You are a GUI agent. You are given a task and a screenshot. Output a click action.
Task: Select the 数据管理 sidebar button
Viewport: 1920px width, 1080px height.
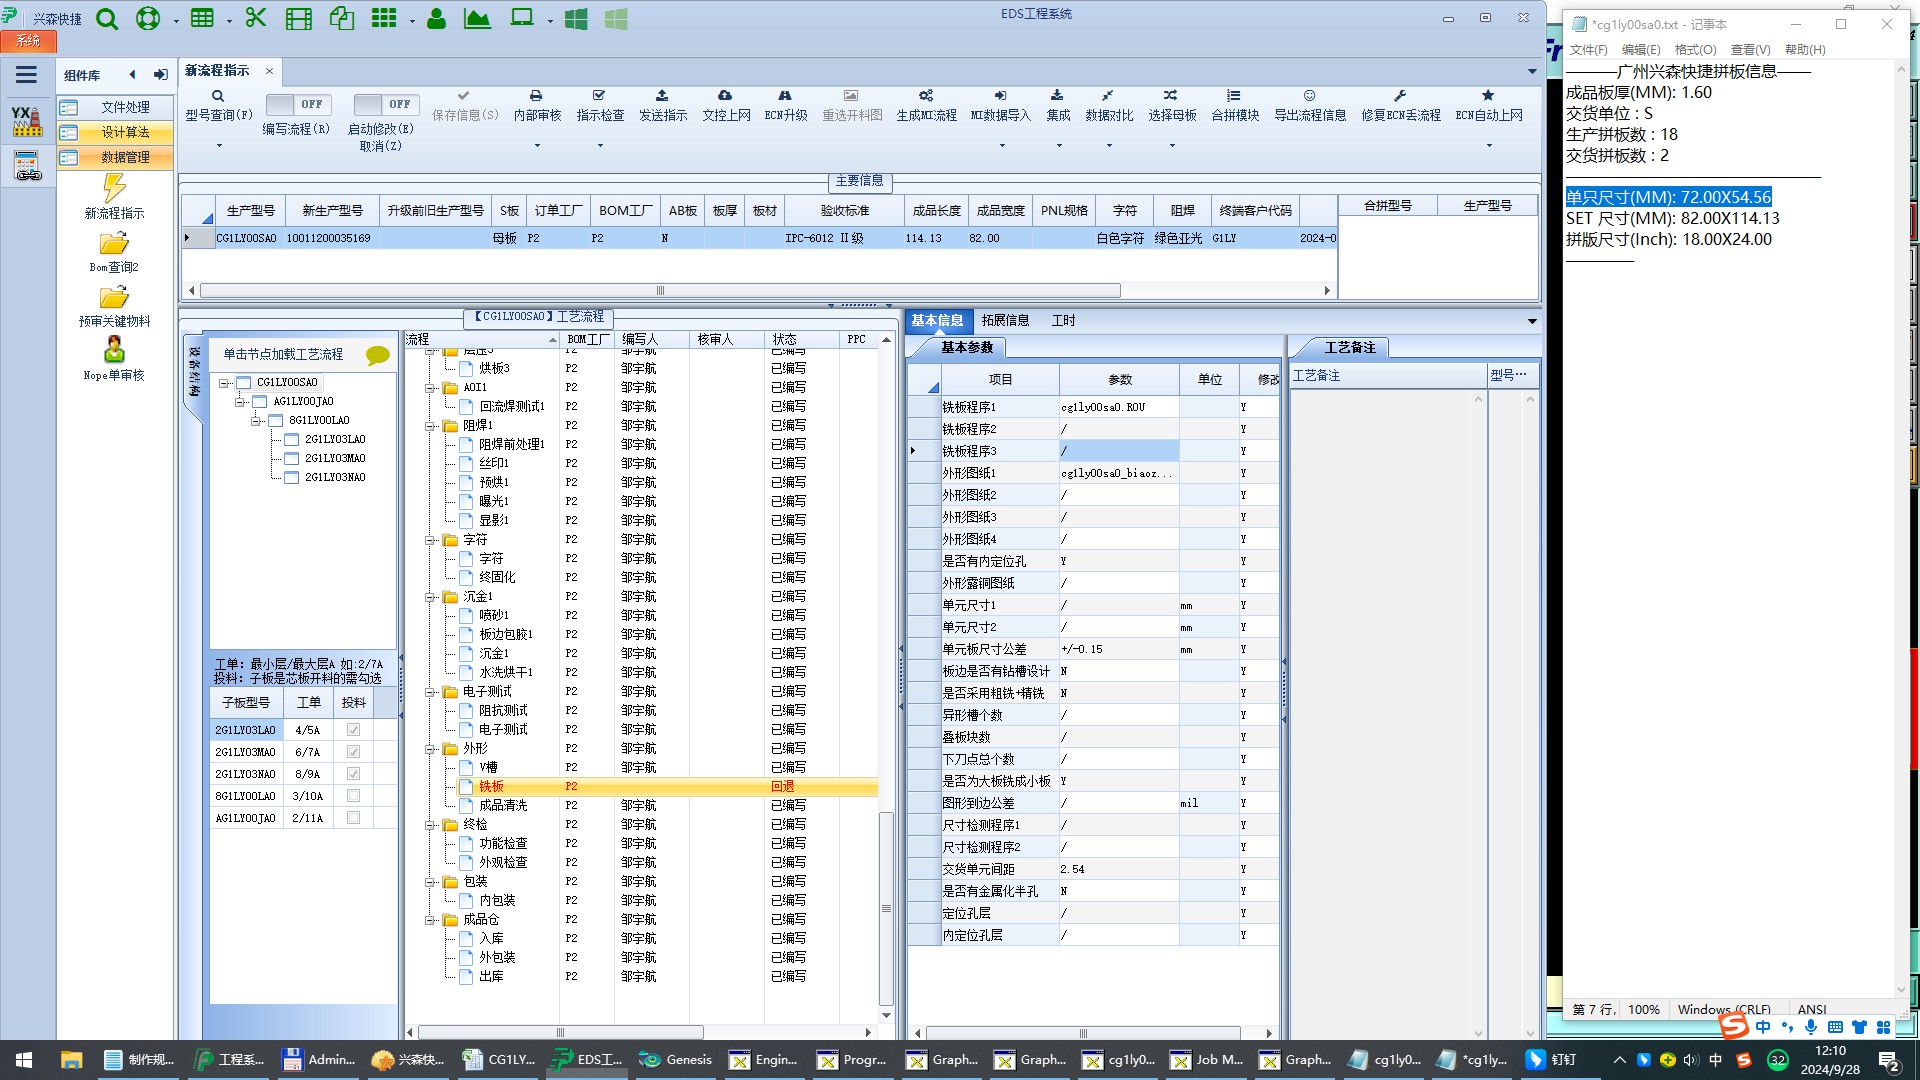point(124,158)
